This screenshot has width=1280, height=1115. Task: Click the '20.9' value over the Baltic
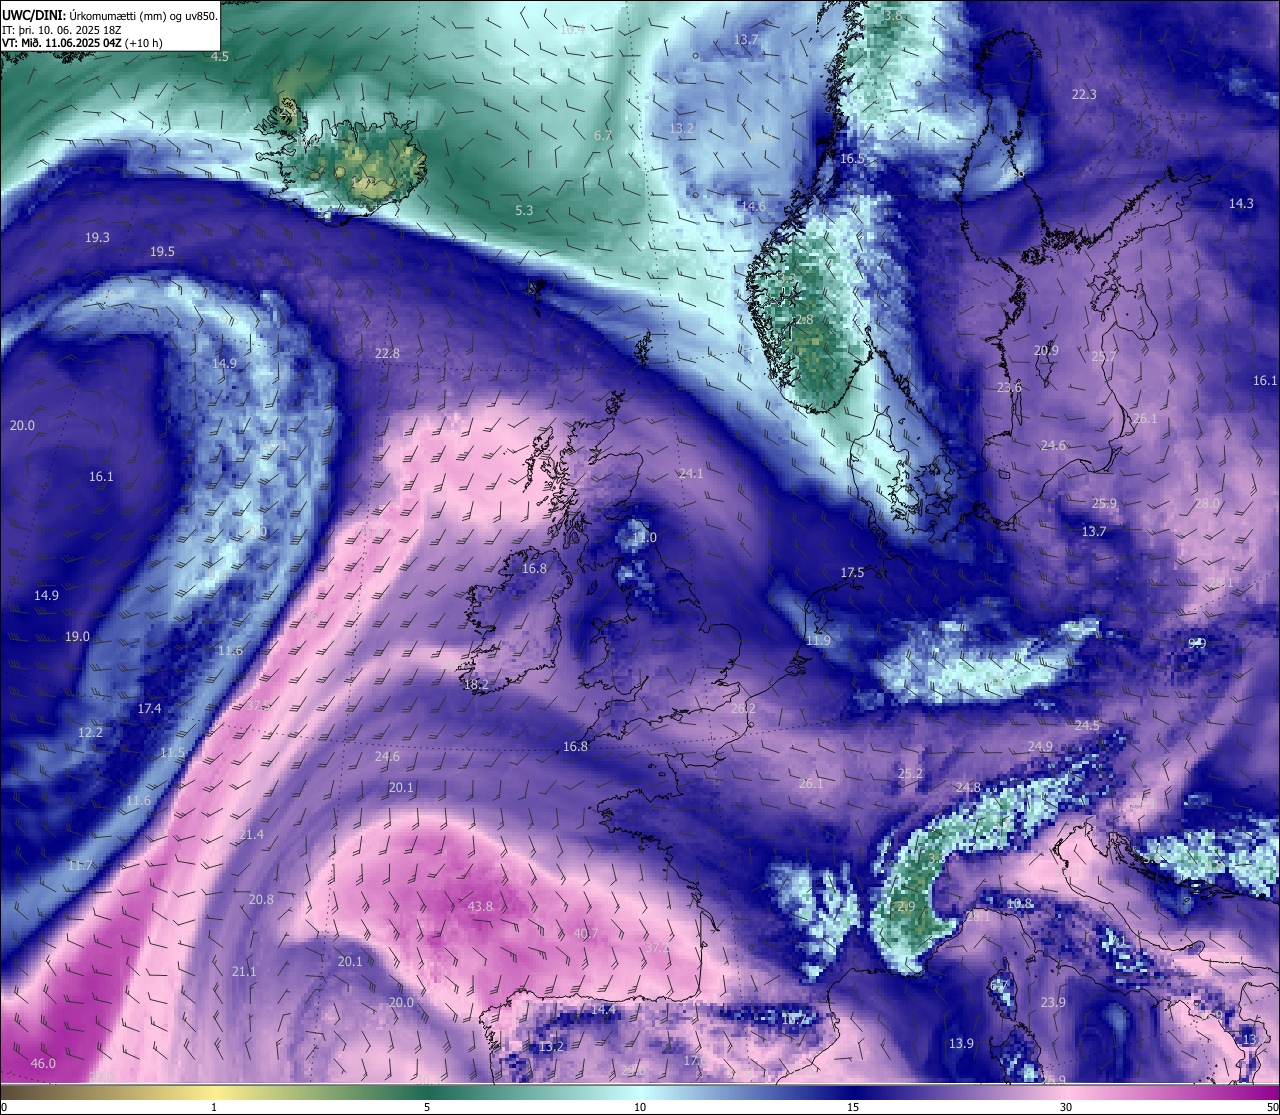(1046, 351)
